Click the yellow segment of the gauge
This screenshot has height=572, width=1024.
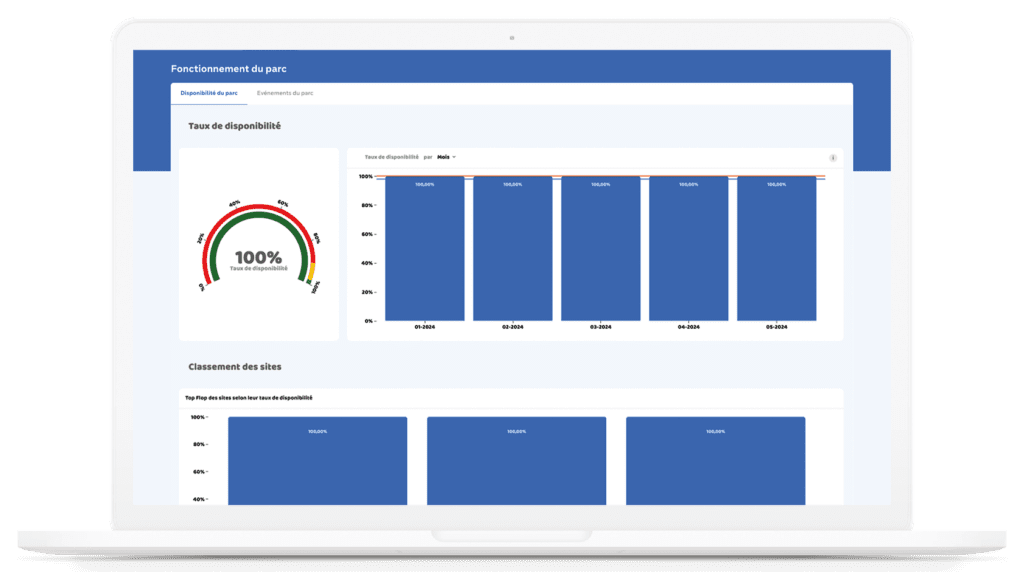click(311, 271)
